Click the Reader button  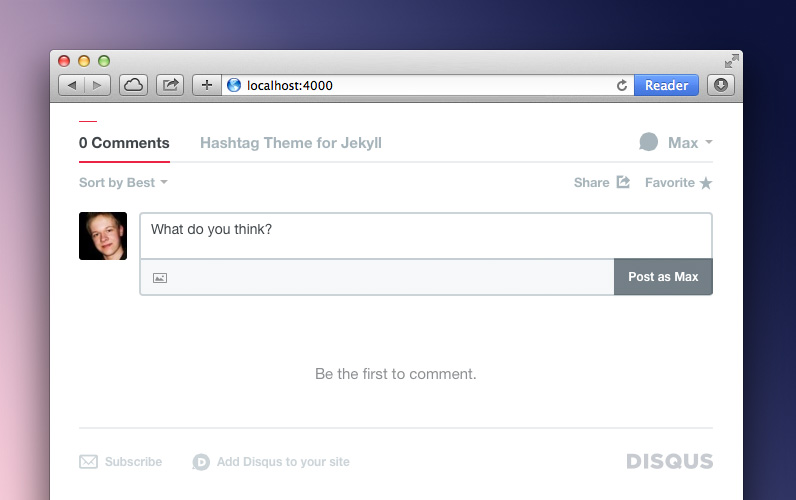tap(666, 85)
